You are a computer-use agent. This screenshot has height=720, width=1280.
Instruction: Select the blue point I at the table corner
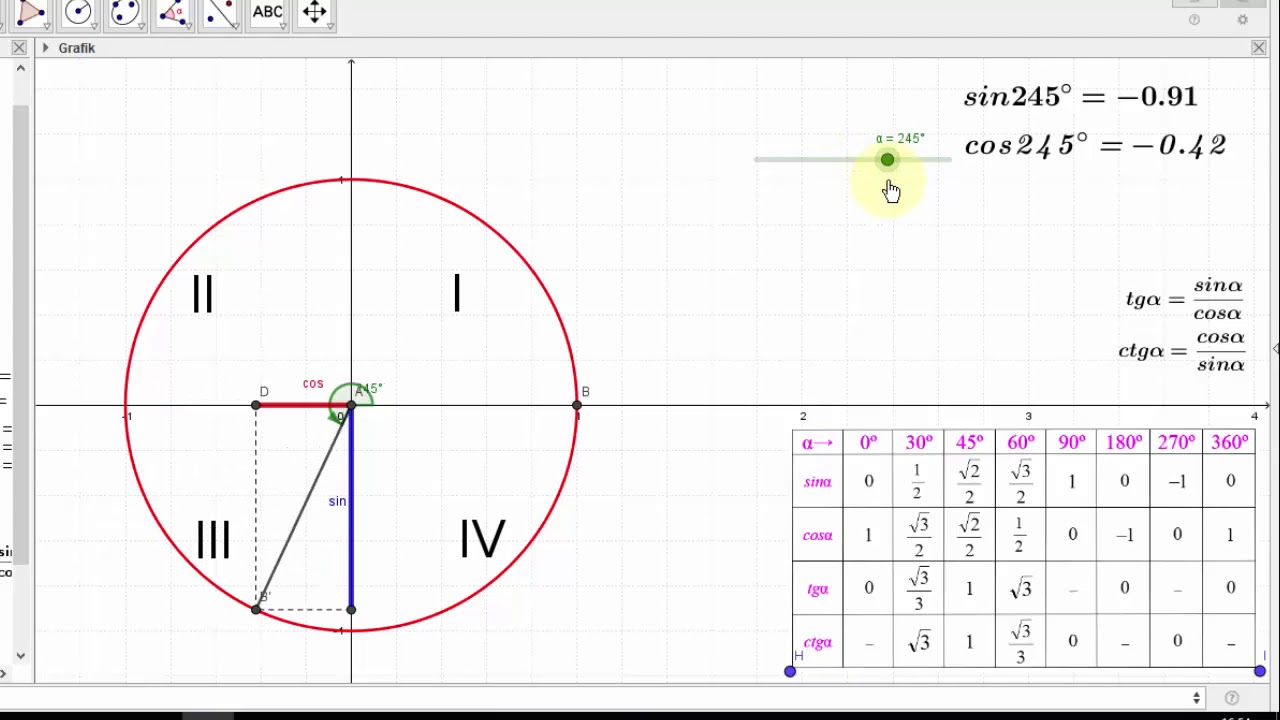(1260, 671)
